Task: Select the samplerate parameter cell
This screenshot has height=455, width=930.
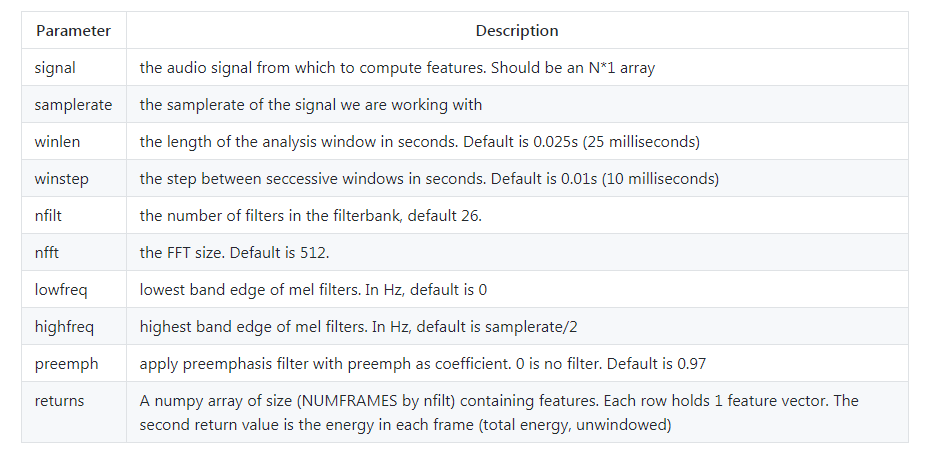Action: 74,104
